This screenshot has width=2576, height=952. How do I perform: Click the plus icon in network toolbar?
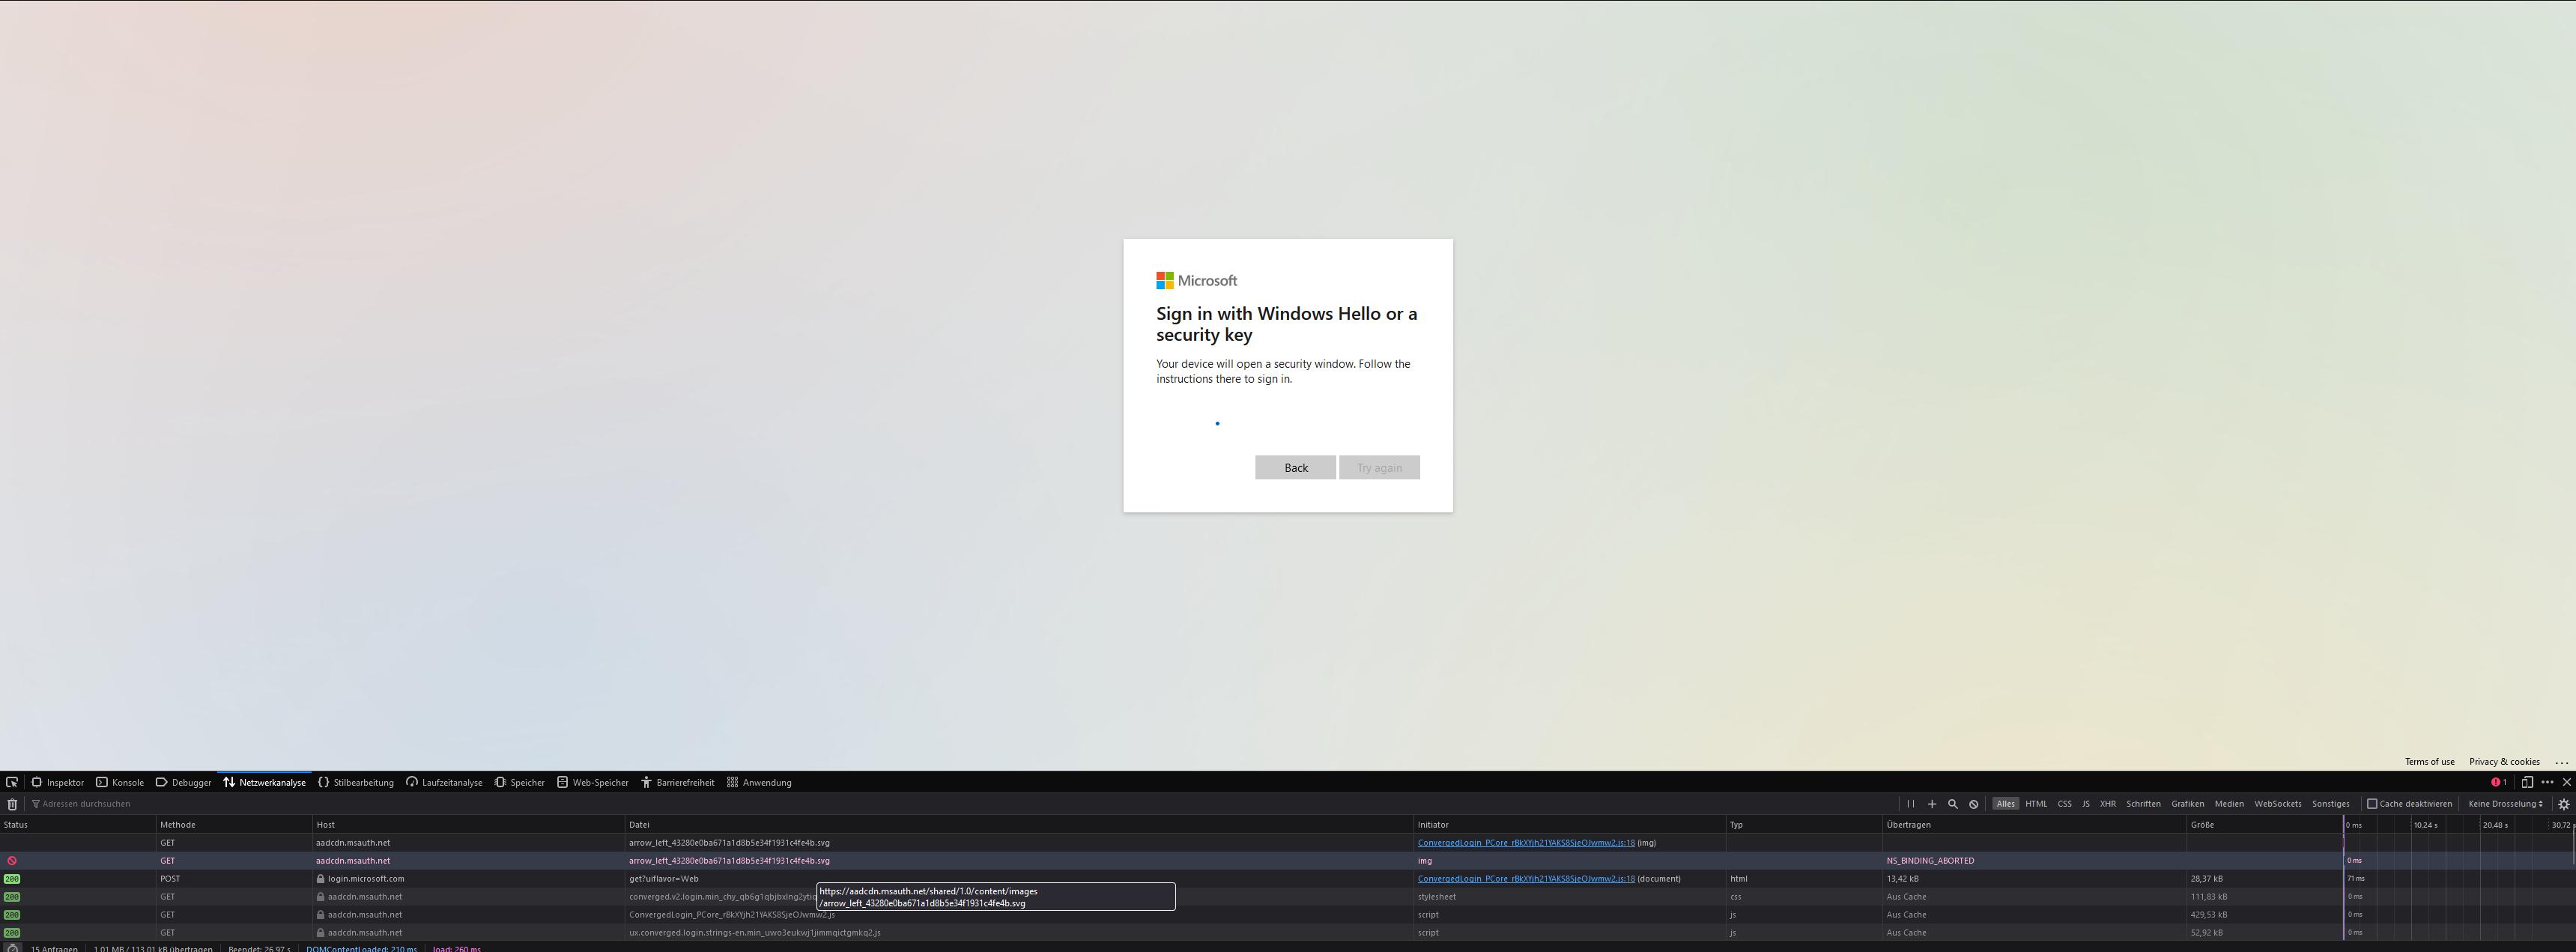pos(1932,804)
